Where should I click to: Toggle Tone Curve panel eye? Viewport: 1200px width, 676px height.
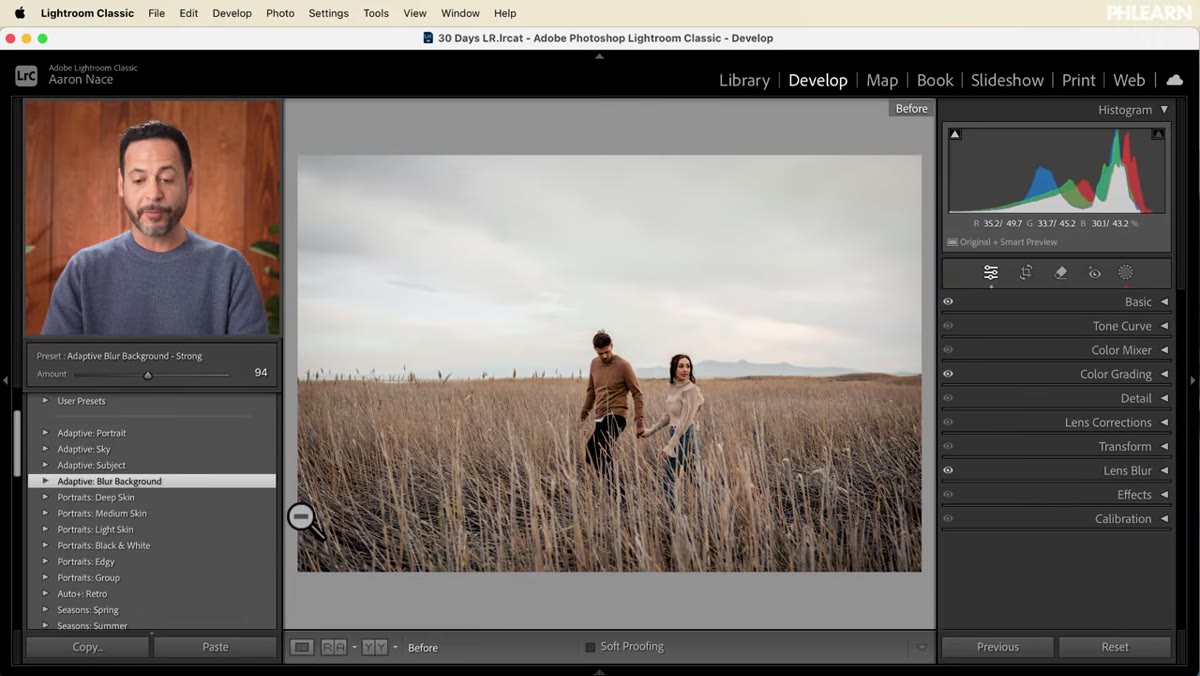[948, 325]
